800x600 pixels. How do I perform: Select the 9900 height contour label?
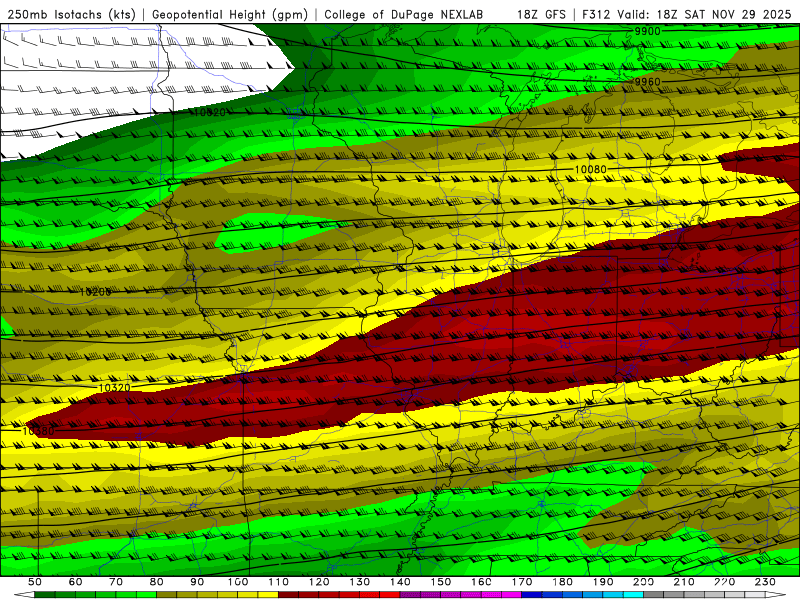pos(647,31)
